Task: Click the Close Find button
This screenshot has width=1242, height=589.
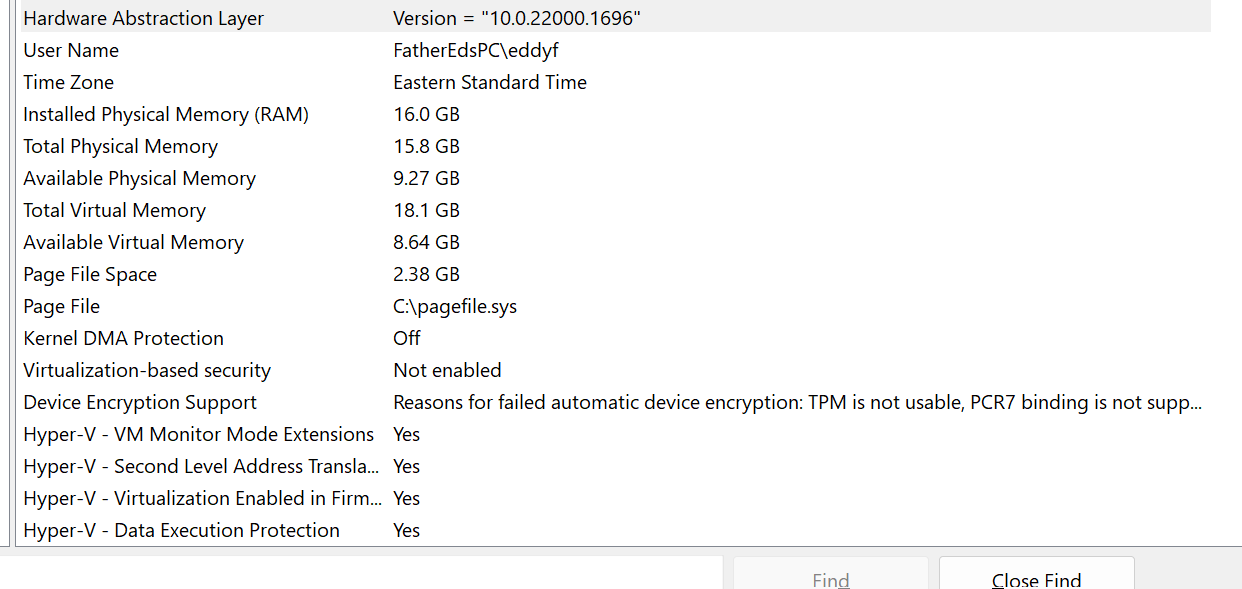Action: click(1036, 579)
